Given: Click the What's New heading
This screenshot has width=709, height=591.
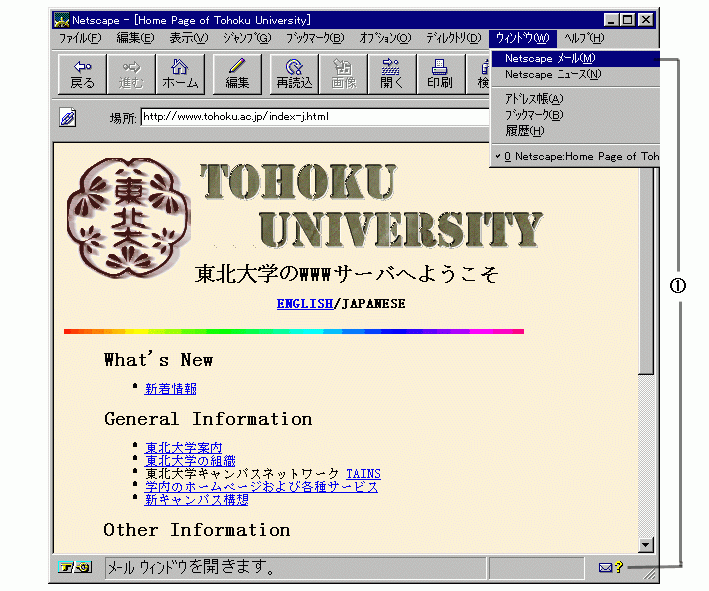Looking at the screenshot, I should coord(158,360).
